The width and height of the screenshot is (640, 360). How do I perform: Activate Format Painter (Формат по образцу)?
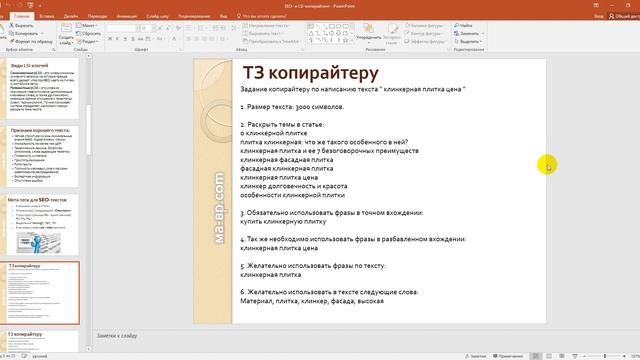(x=31, y=41)
